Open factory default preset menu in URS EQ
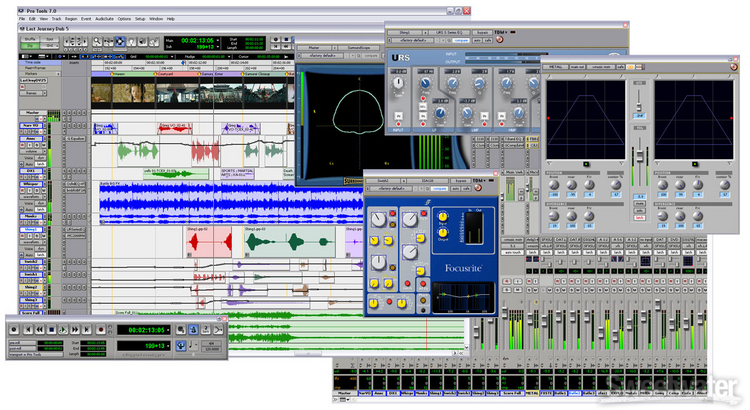Screen dimensions: 750x410 (413, 40)
